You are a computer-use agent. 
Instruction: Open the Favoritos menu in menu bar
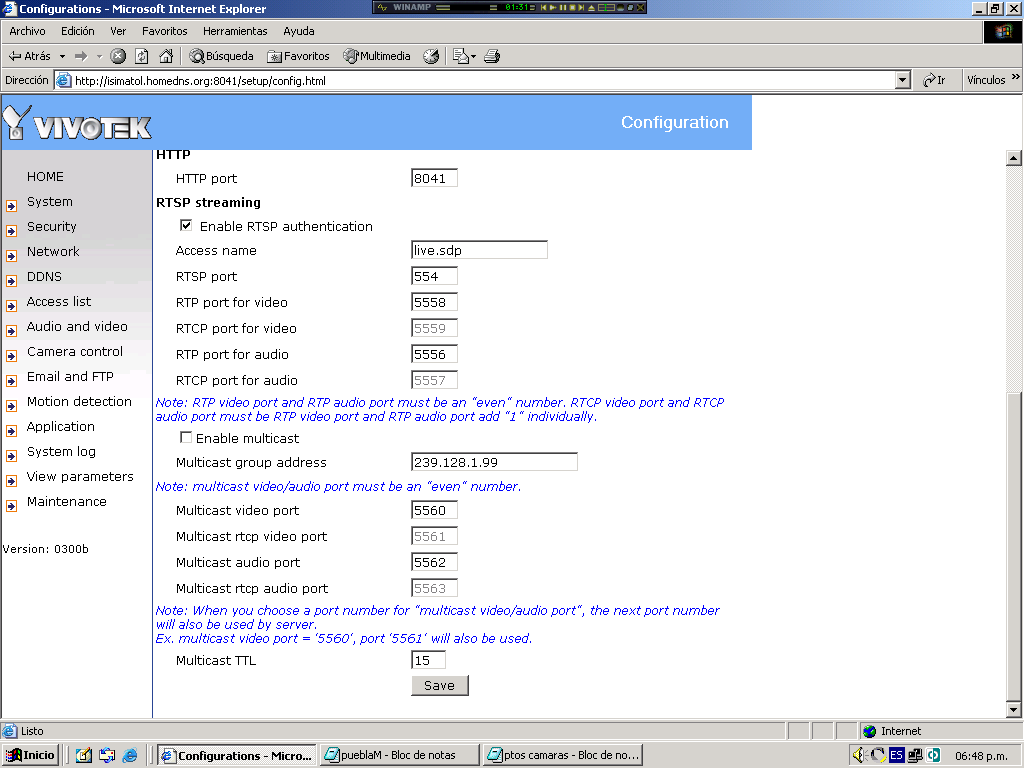click(x=164, y=31)
